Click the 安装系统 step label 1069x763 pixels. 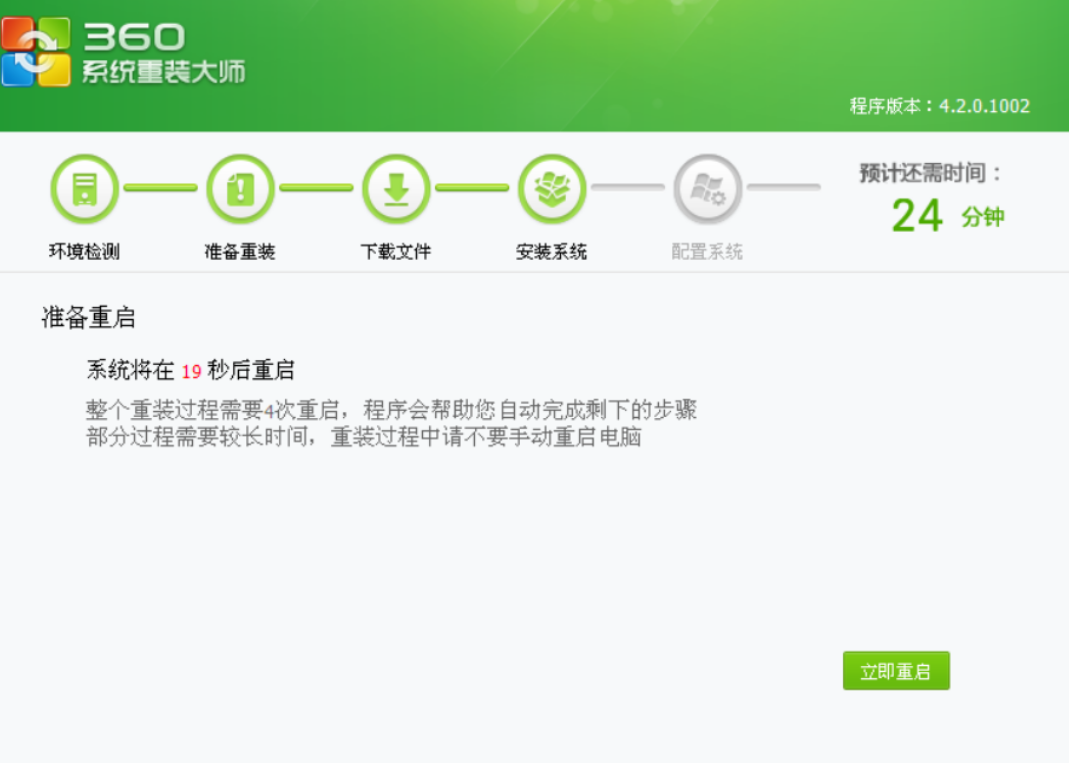point(551,252)
